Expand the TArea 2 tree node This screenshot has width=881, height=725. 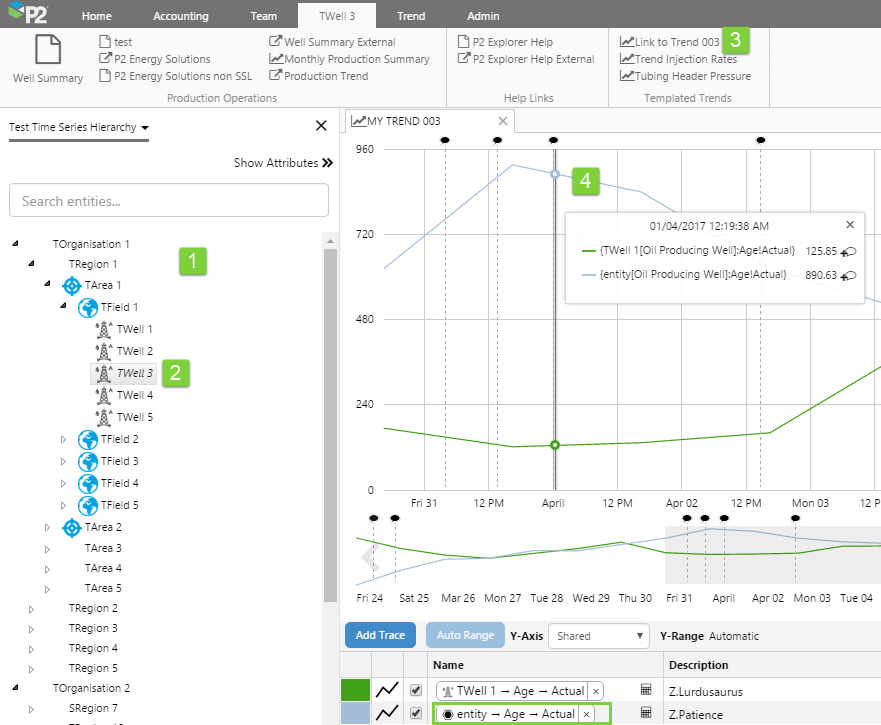click(47, 527)
